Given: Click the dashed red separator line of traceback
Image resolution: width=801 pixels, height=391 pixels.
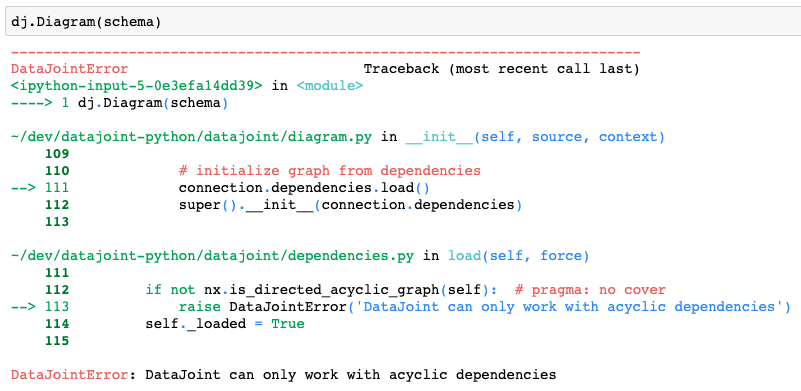Looking at the screenshot, I should tap(325, 52).
